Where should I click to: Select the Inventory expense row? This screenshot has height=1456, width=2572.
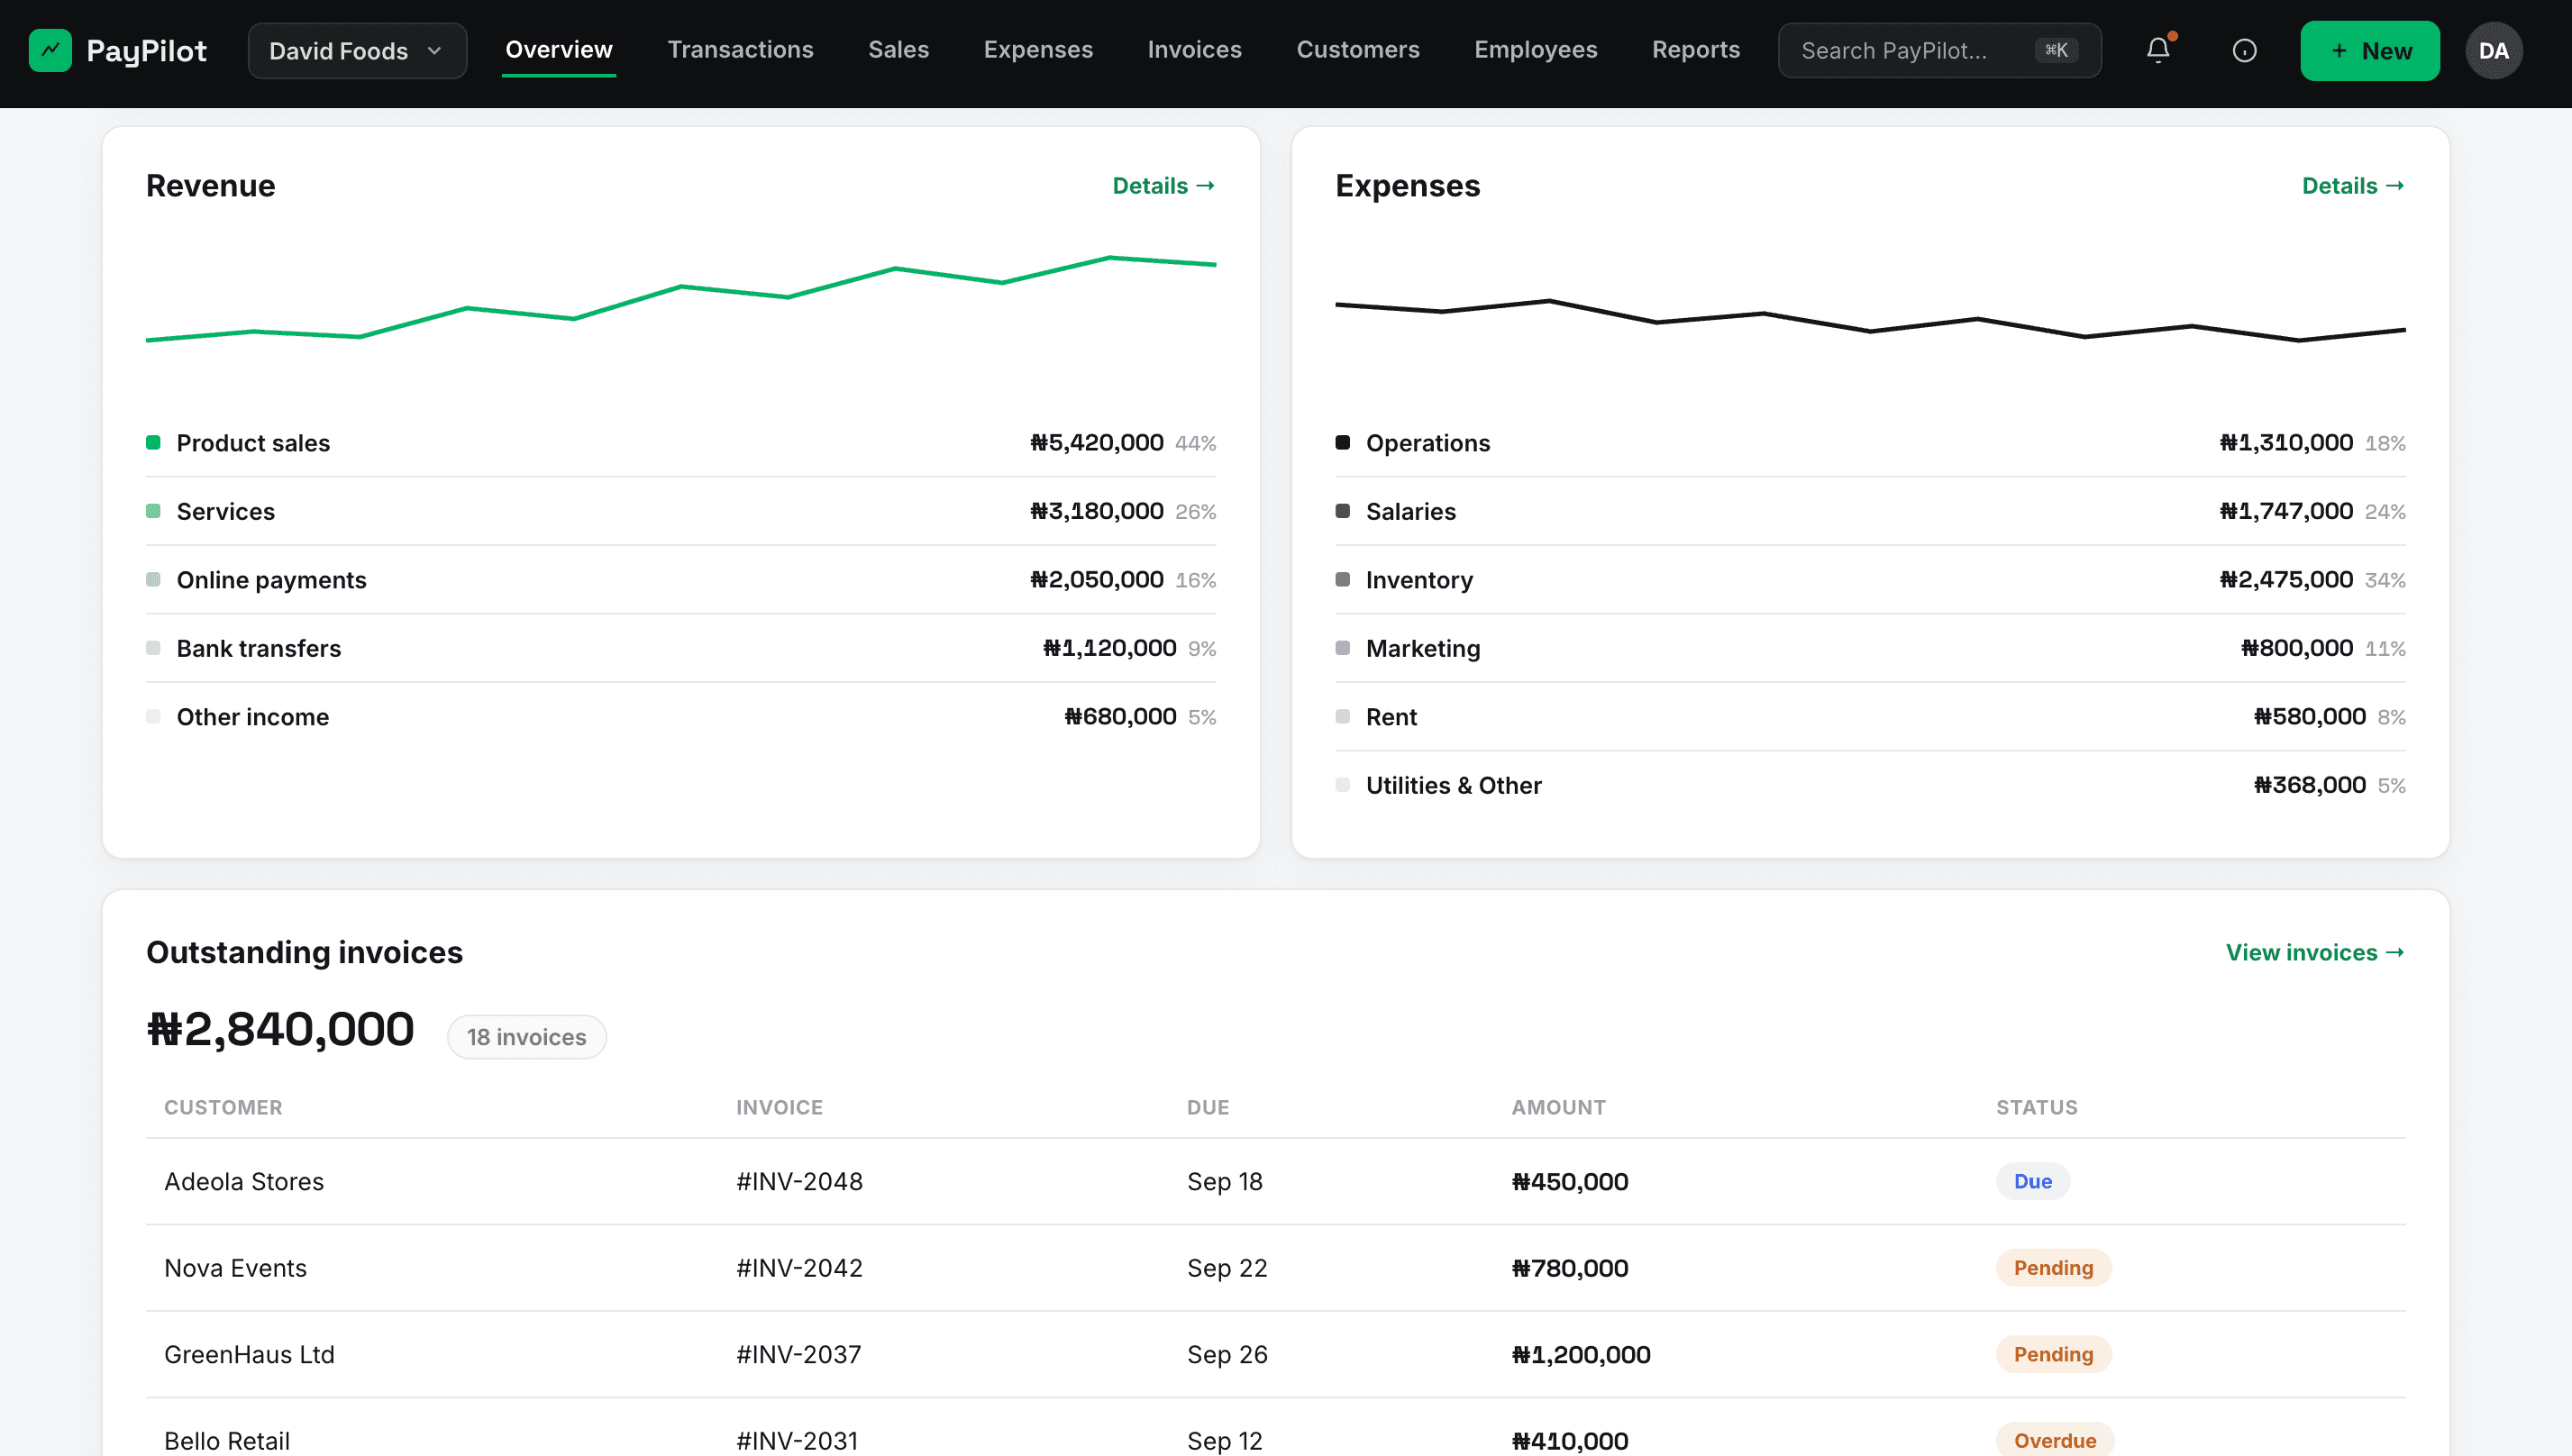(x=1870, y=580)
